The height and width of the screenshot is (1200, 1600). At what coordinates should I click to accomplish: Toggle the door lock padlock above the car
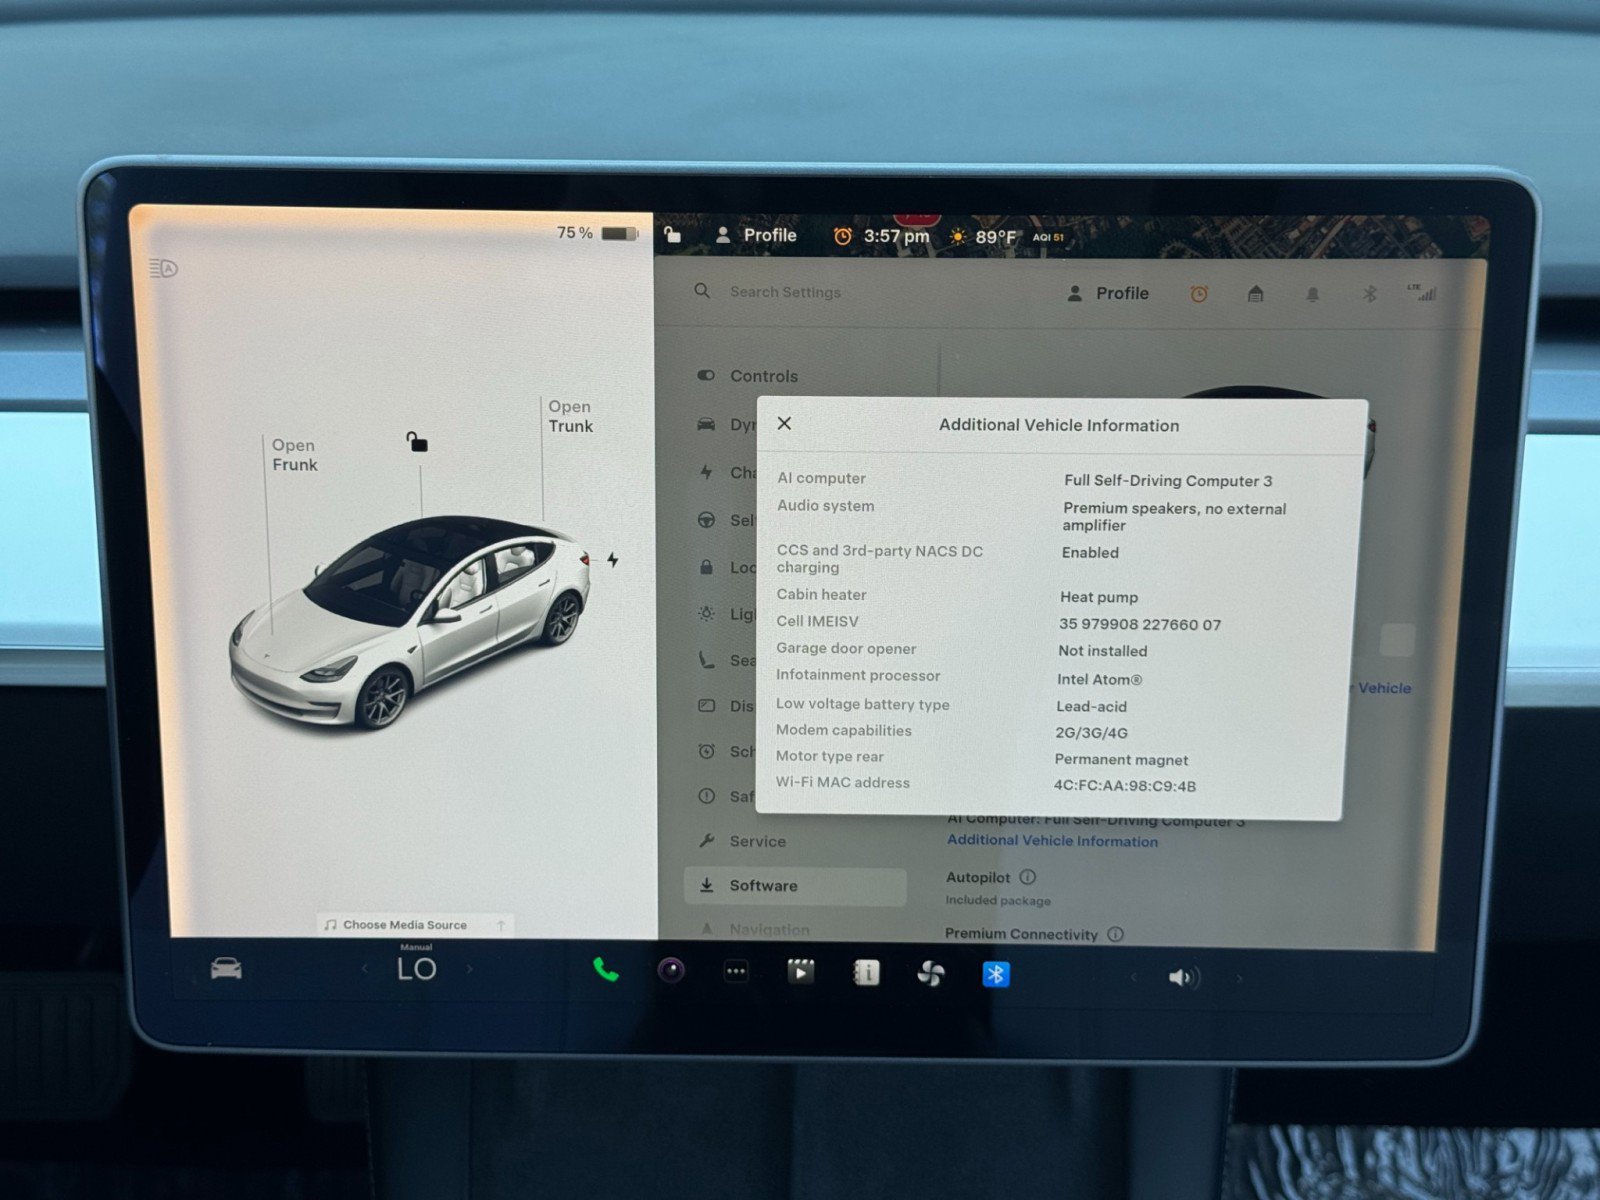[416, 443]
